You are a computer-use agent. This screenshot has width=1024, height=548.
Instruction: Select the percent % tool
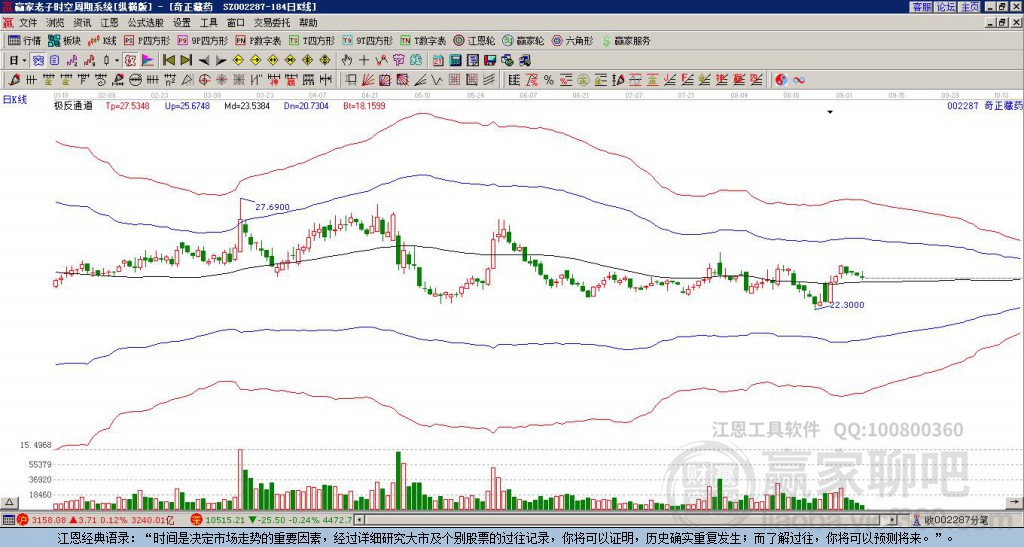(549, 80)
